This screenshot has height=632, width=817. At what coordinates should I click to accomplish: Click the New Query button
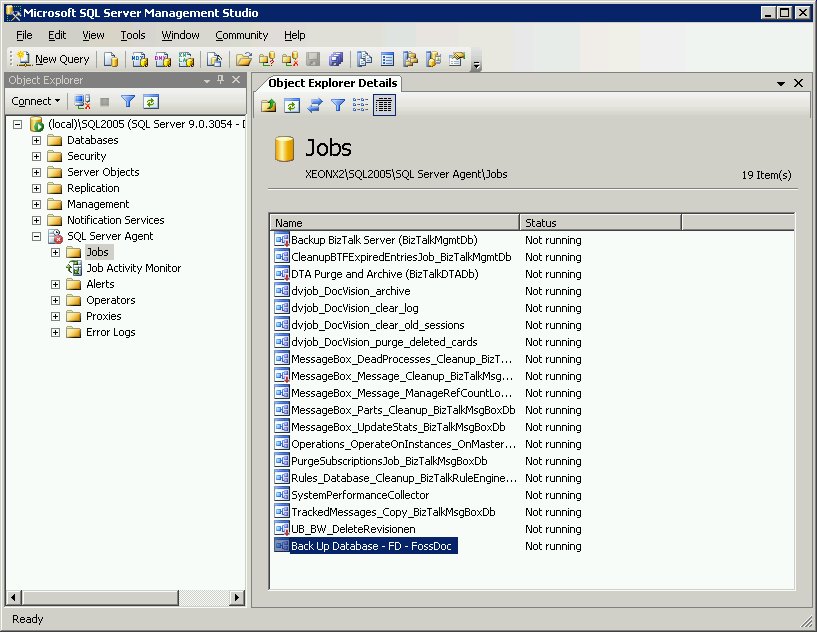point(53,59)
